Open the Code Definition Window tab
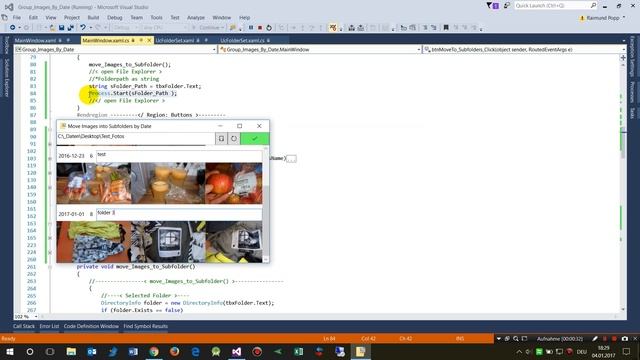The width and height of the screenshot is (640, 360). point(91,326)
